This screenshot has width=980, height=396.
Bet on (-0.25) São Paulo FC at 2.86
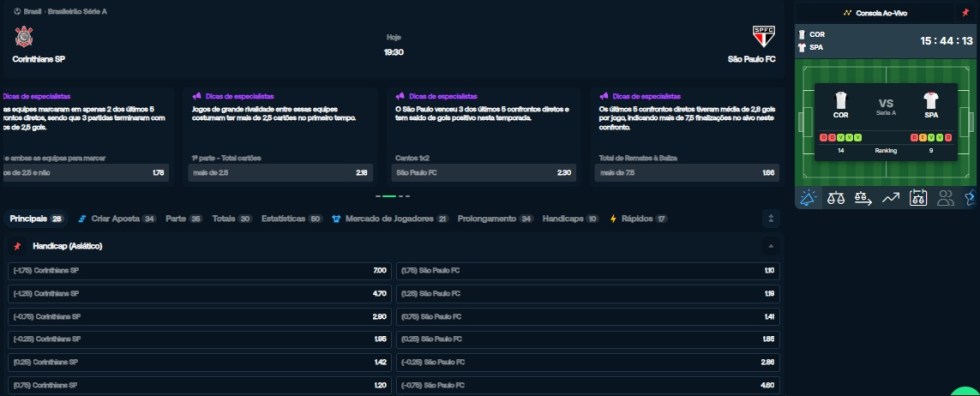[588, 362]
